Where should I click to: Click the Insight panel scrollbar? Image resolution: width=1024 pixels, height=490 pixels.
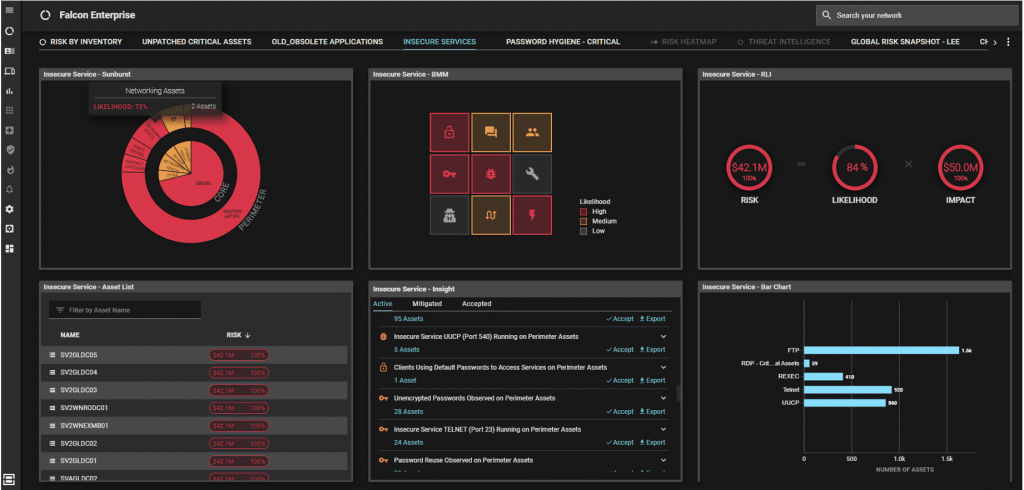click(678, 393)
